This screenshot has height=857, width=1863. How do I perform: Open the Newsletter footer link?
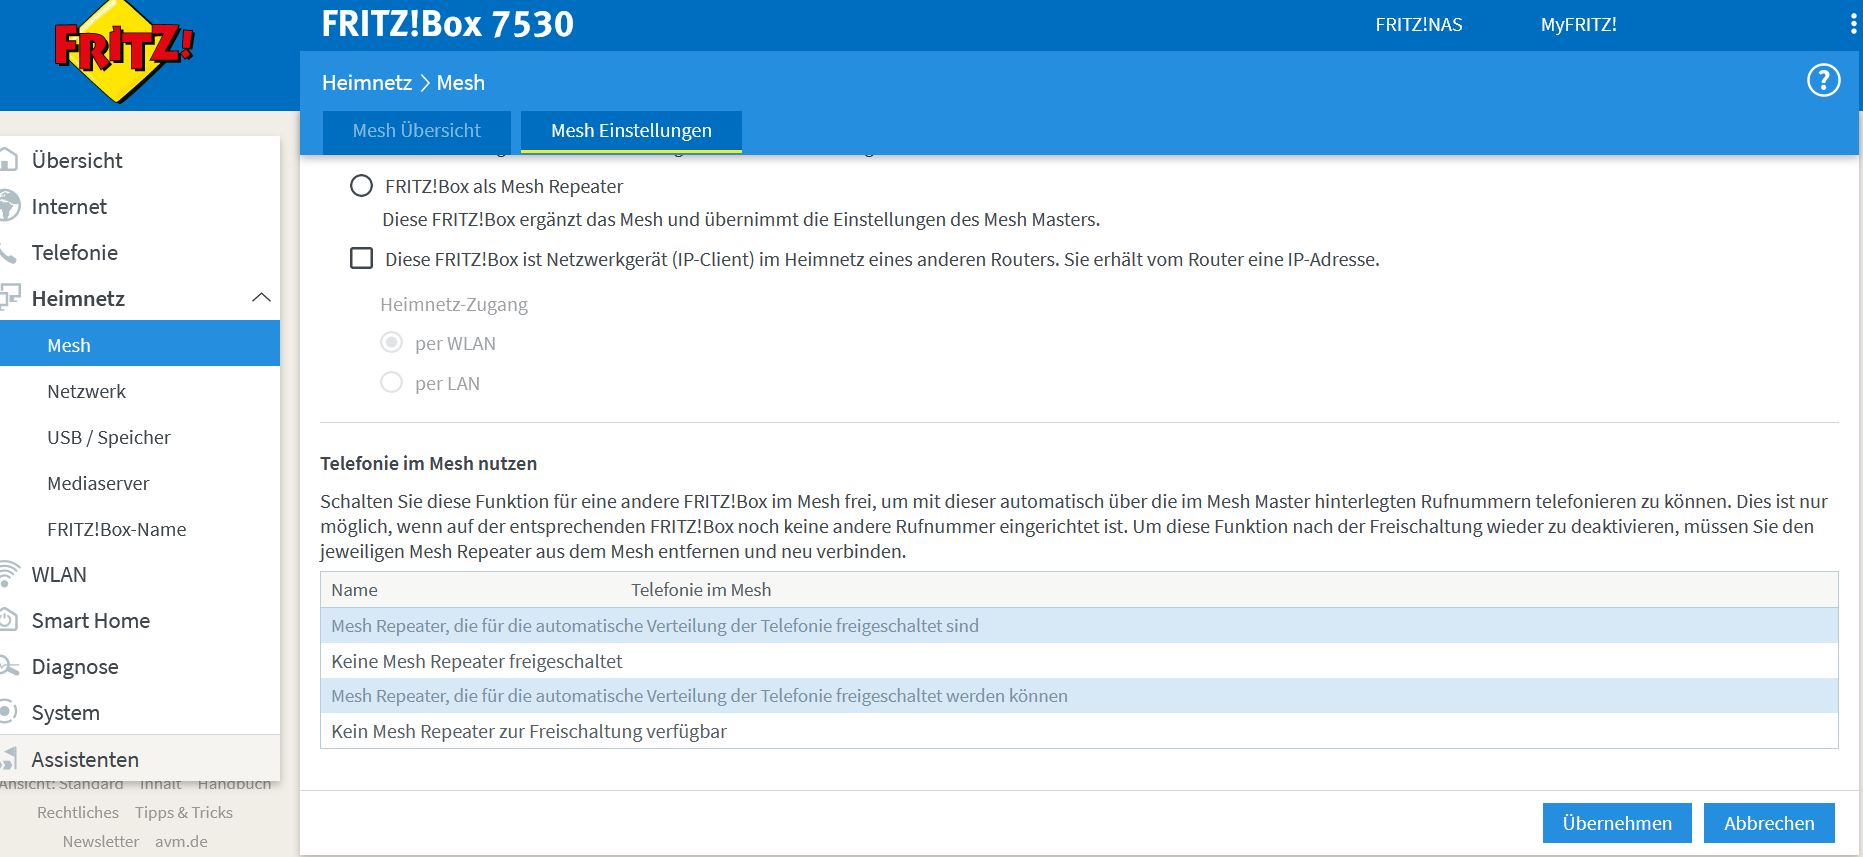click(x=101, y=841)
